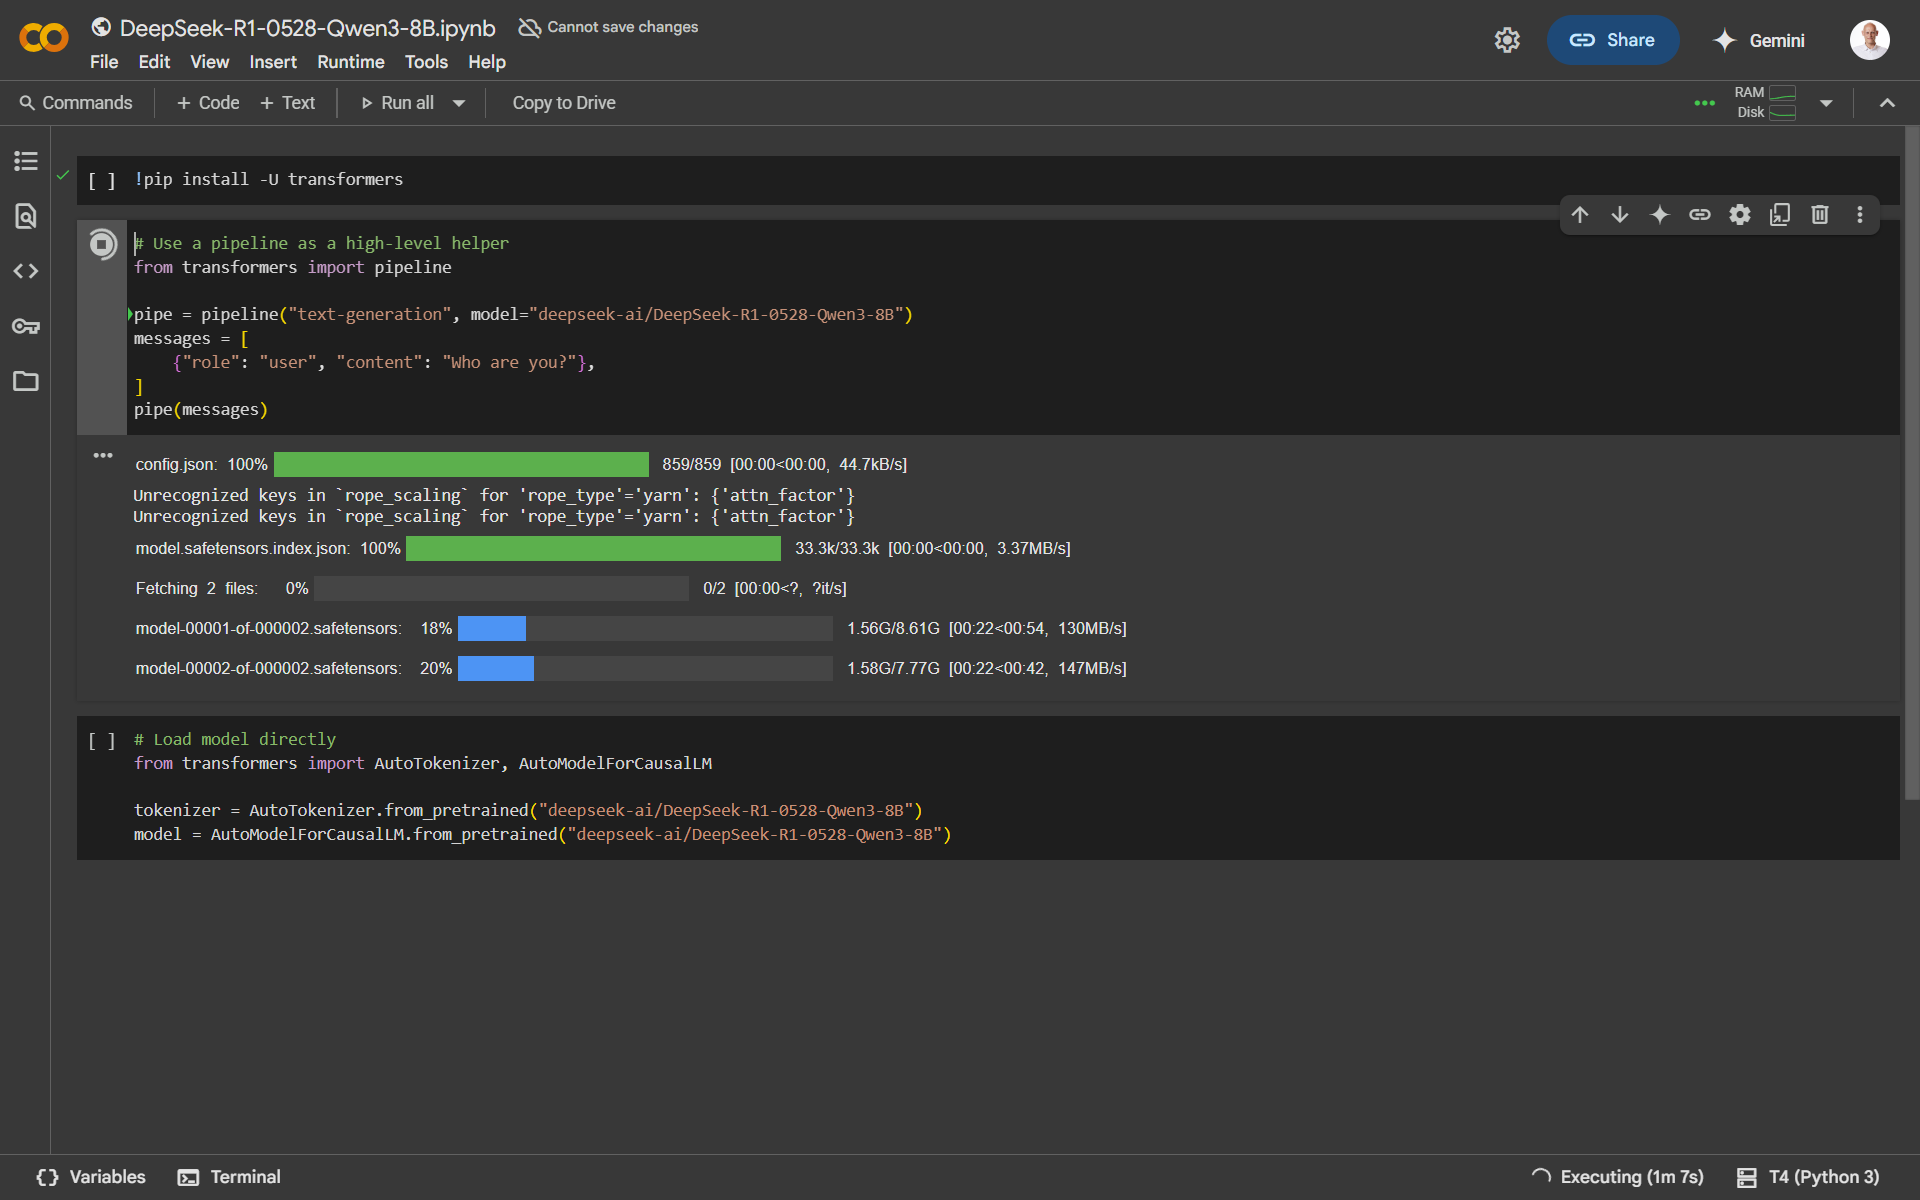The height and width of the screenshot is (1200, 1920).
Task: Open the File menu
Action: coord(104,62)
